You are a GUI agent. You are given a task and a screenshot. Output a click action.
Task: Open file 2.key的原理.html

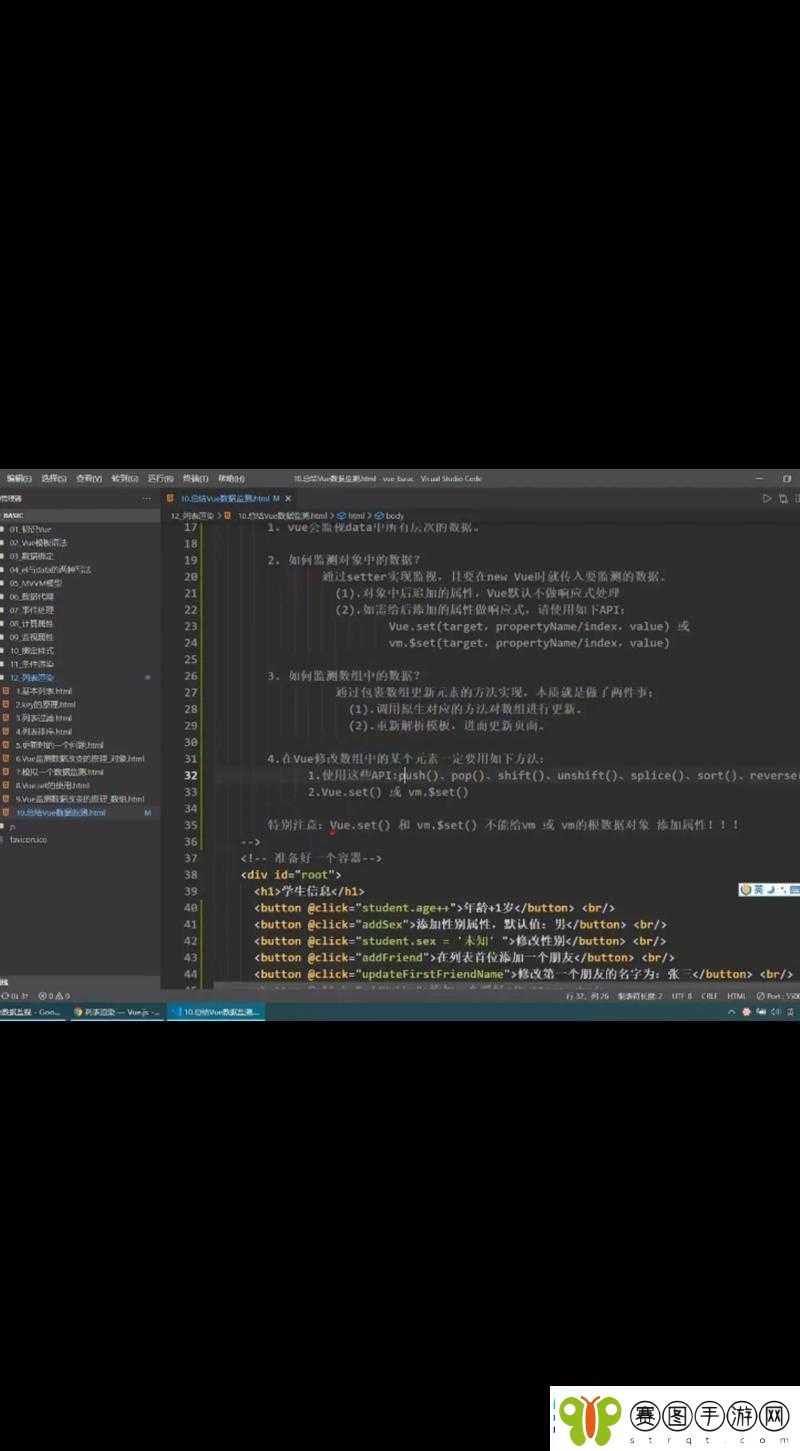pos(43,704)
